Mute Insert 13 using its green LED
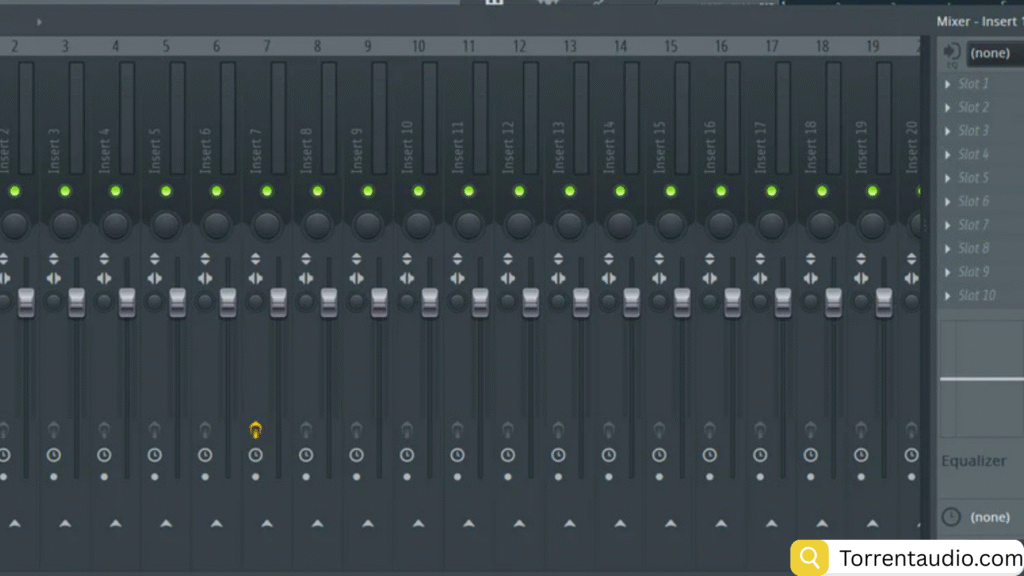The height and width of the screenshot is (576, 1024). [570, 191]
